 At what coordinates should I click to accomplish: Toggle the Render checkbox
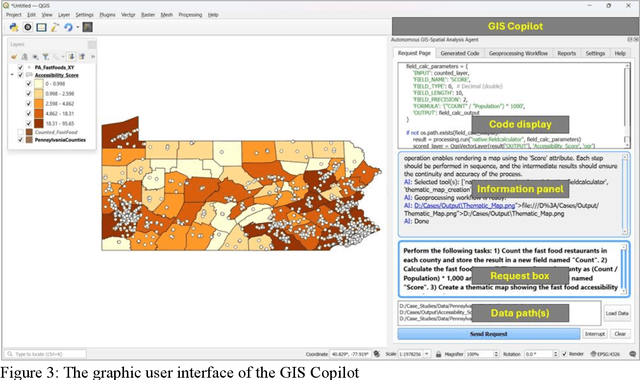(564, 354)
